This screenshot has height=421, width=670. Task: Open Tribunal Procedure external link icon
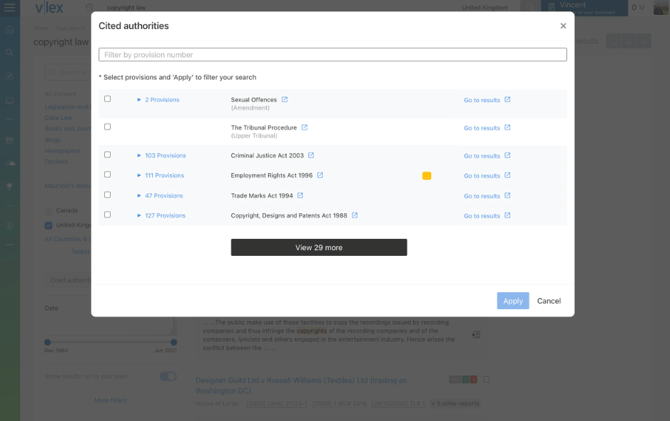click(x=304, y=127)
